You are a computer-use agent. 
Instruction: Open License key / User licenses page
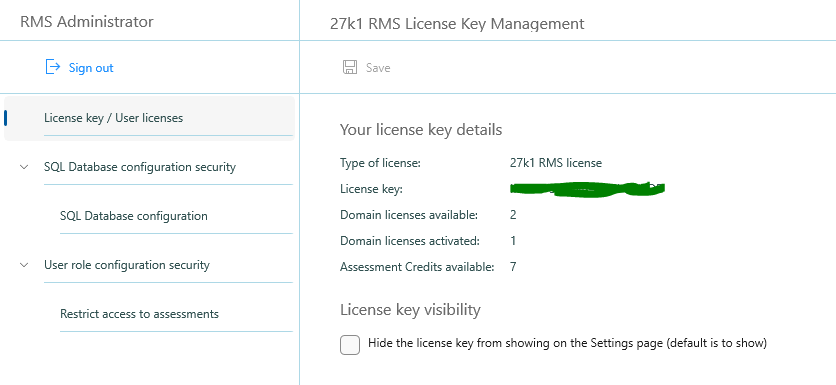click(x=149, y=118)
